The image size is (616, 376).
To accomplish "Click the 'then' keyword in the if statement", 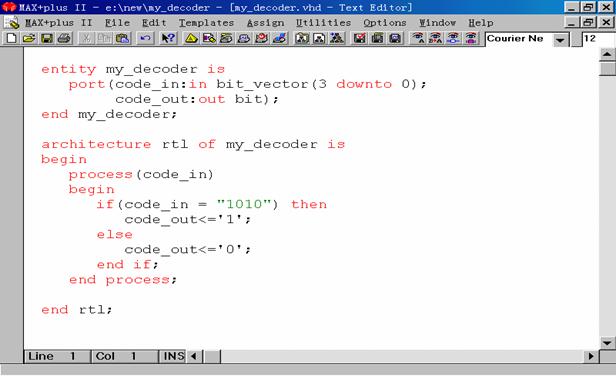I will [309, 204].
